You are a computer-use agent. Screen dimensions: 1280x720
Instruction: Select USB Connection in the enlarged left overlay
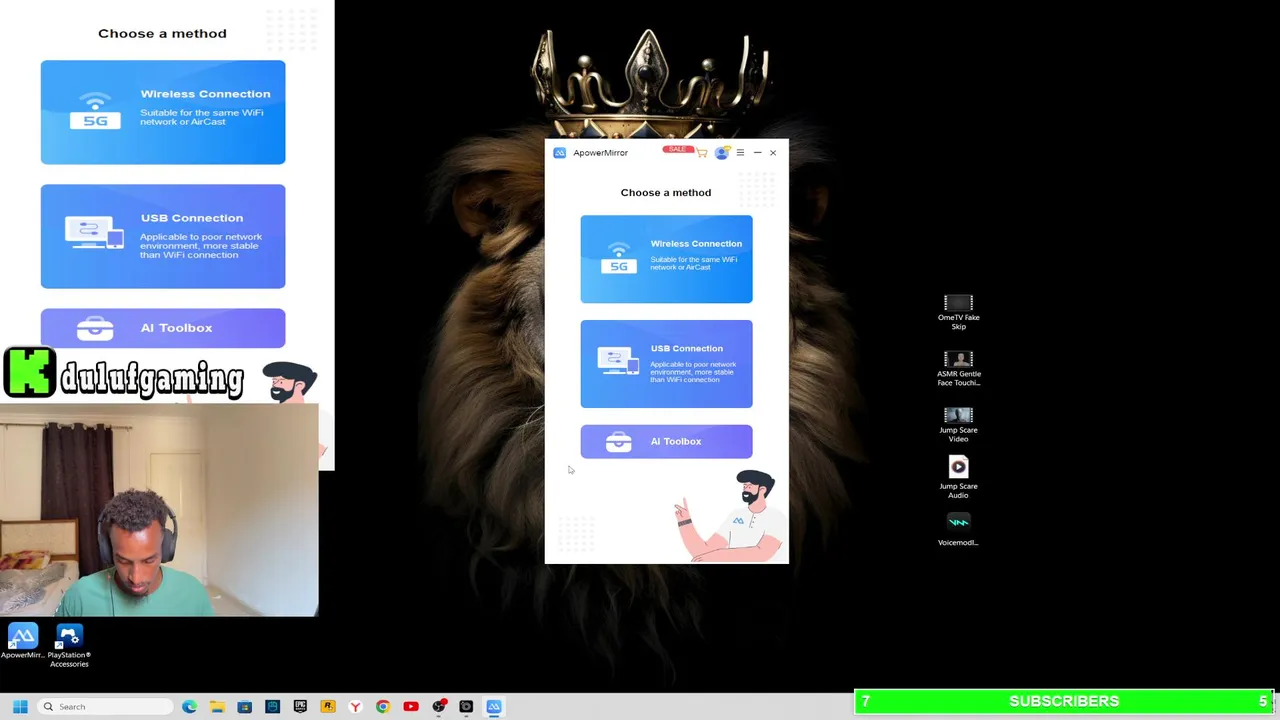click(163, 236)
